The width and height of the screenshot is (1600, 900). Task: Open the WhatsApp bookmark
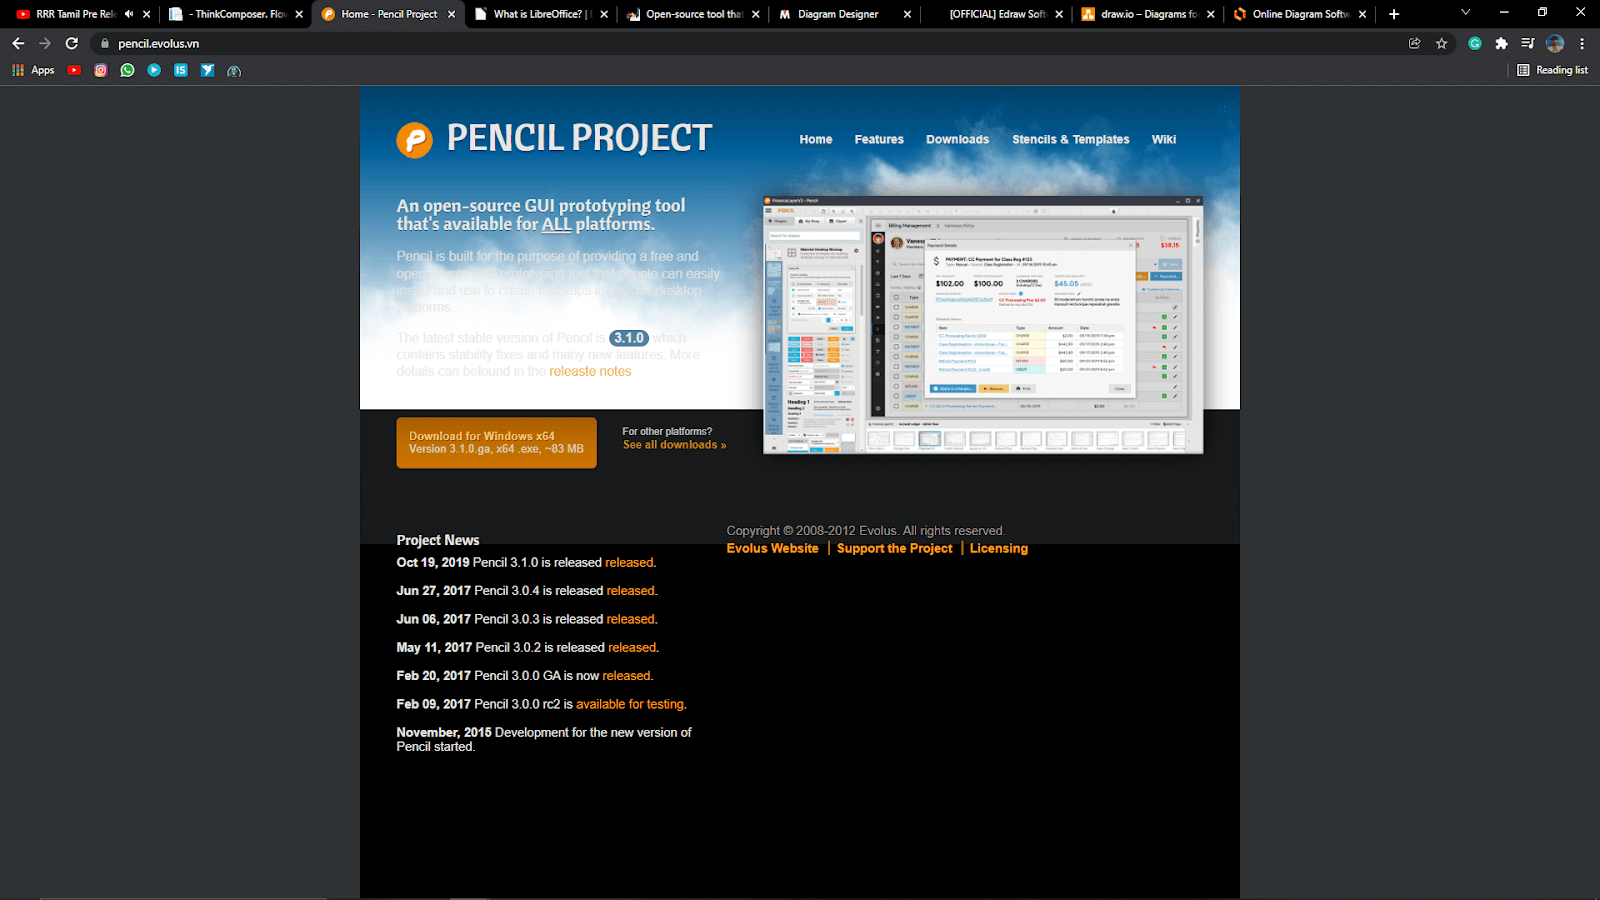click(x=127, y=70)
